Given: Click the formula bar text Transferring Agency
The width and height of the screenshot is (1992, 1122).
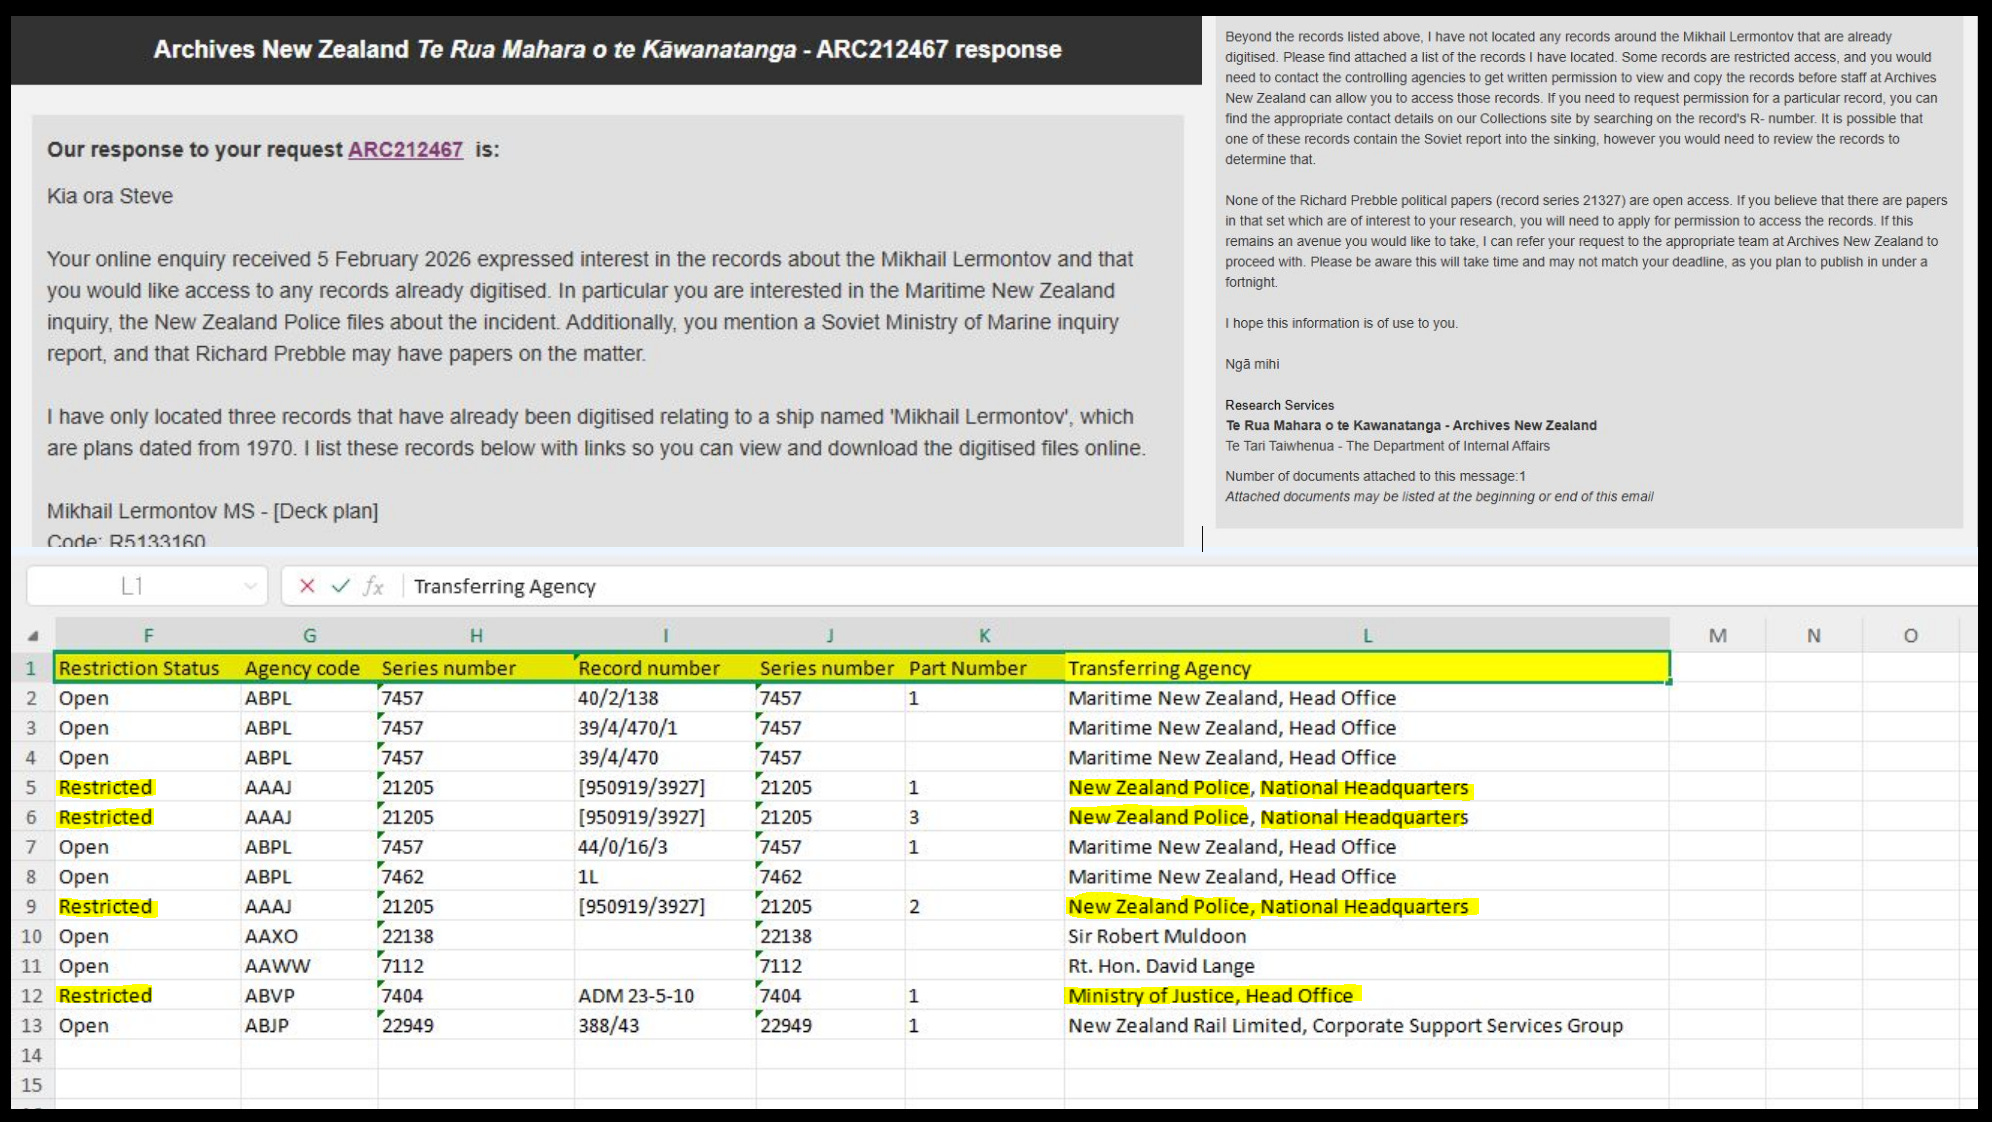Looking at the screenshot, I should point(504,587).
